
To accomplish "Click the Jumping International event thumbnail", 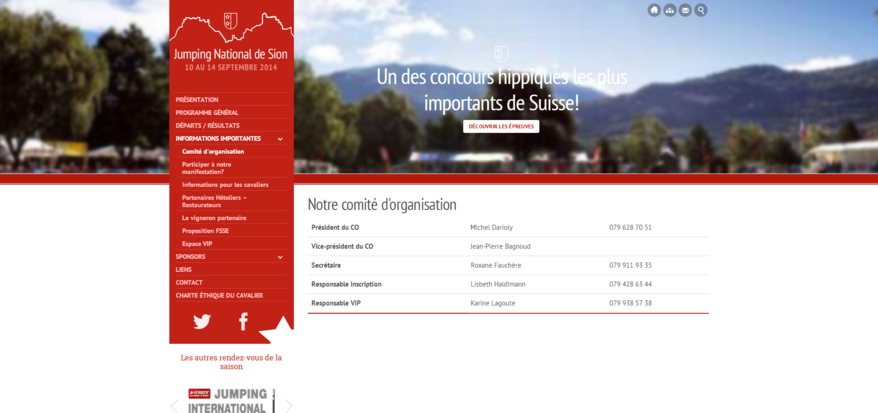I will (231, 400).
